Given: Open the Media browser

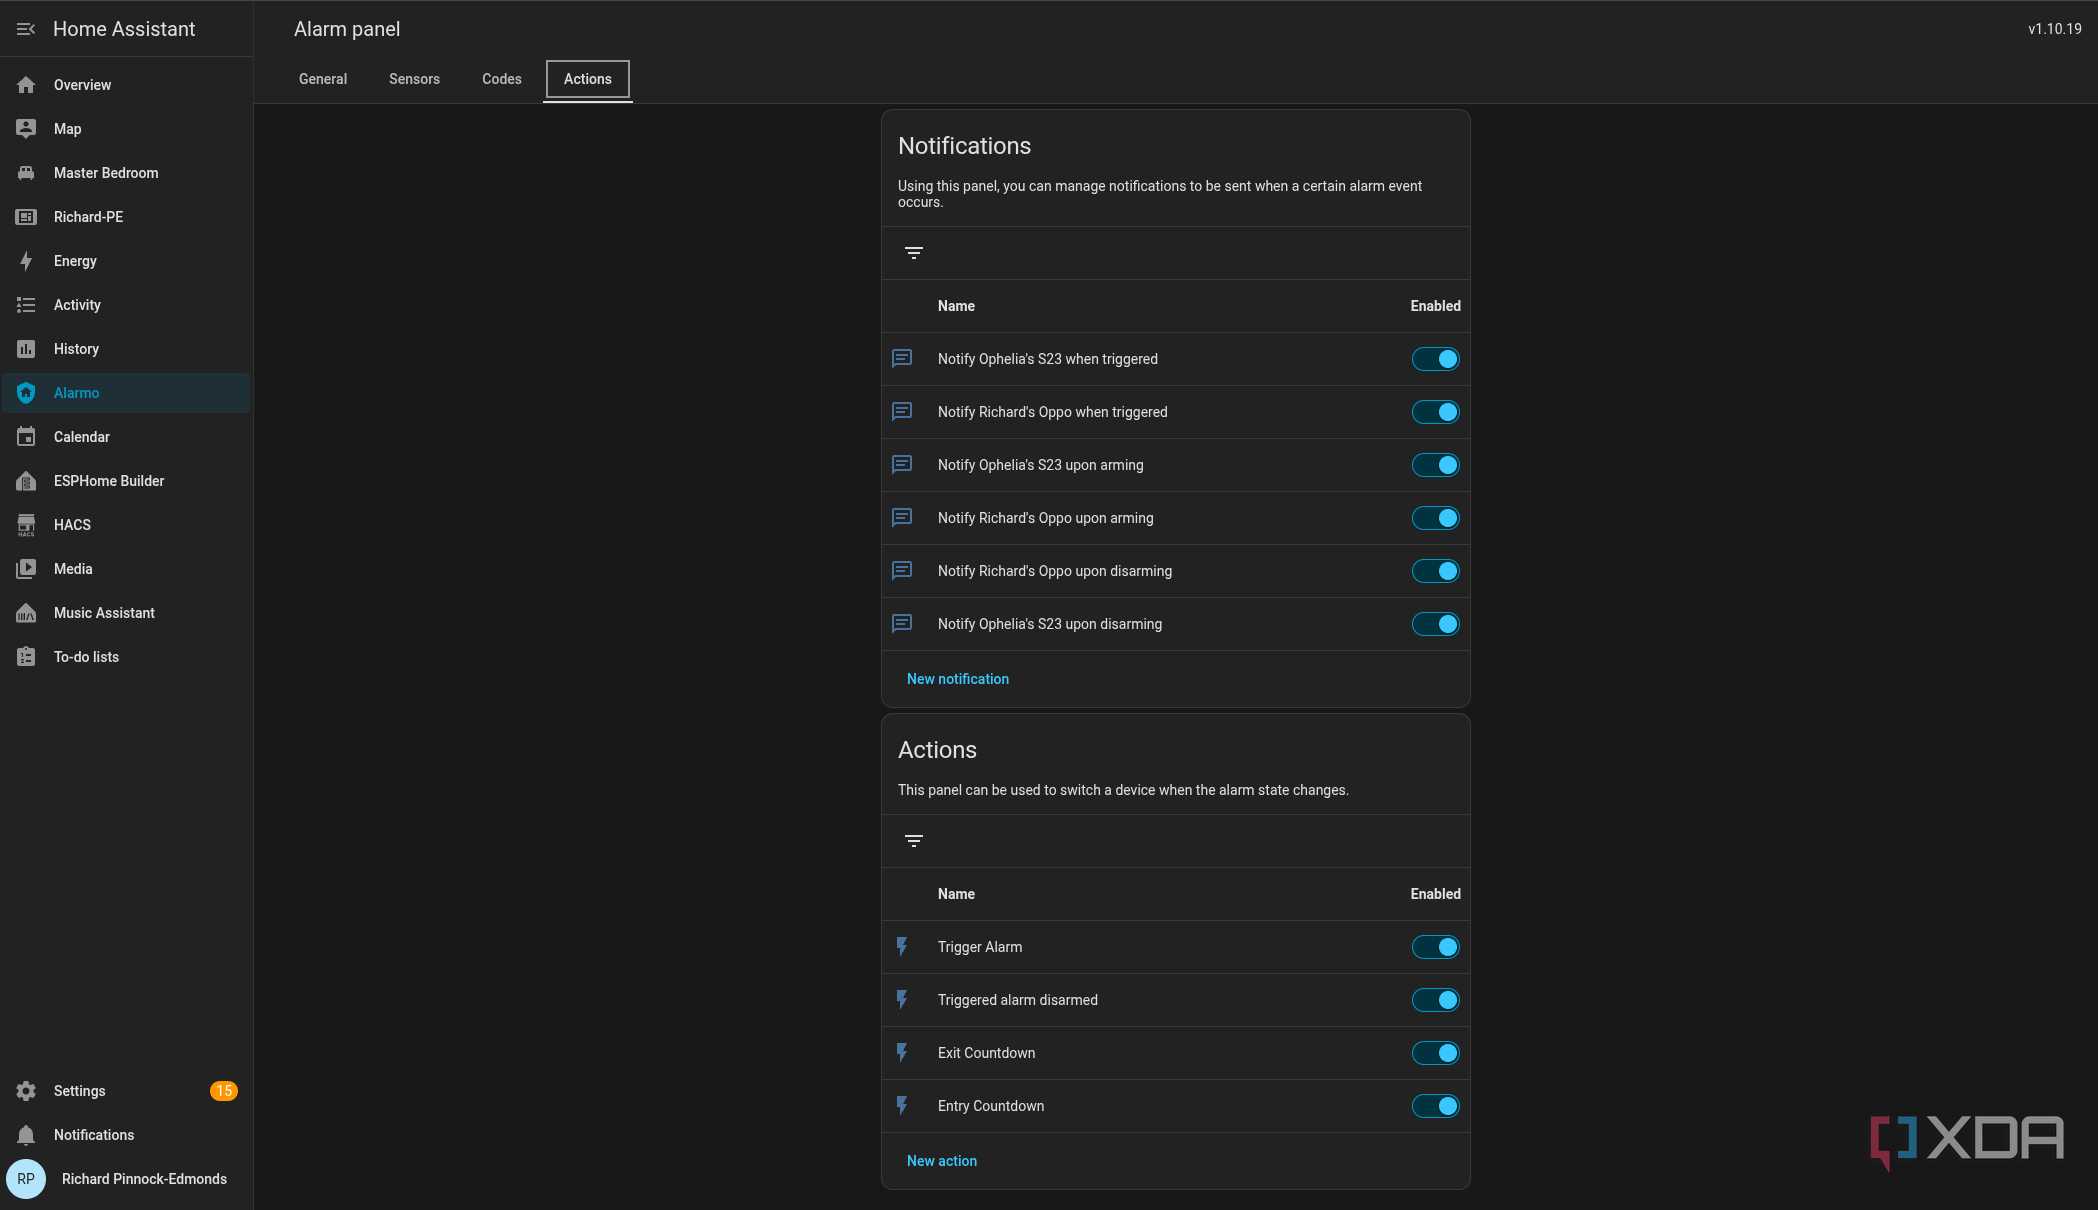Looking at the screenshot, I should pyautogui.click(x=126, y=569).
